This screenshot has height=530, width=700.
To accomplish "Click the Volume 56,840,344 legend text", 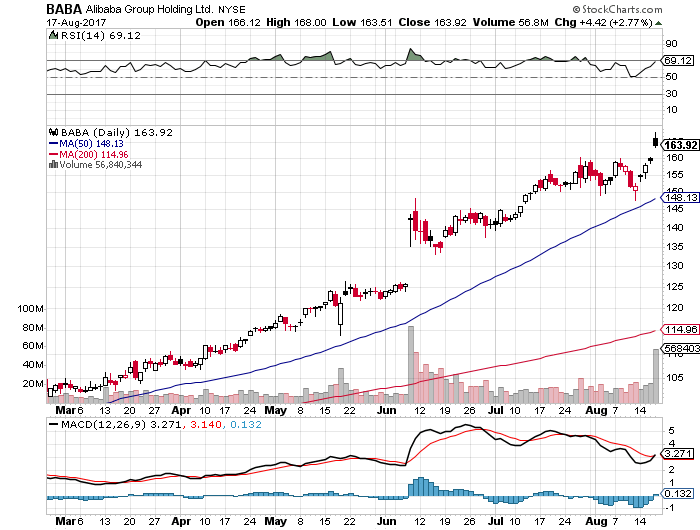I will [x=100, y=165].
